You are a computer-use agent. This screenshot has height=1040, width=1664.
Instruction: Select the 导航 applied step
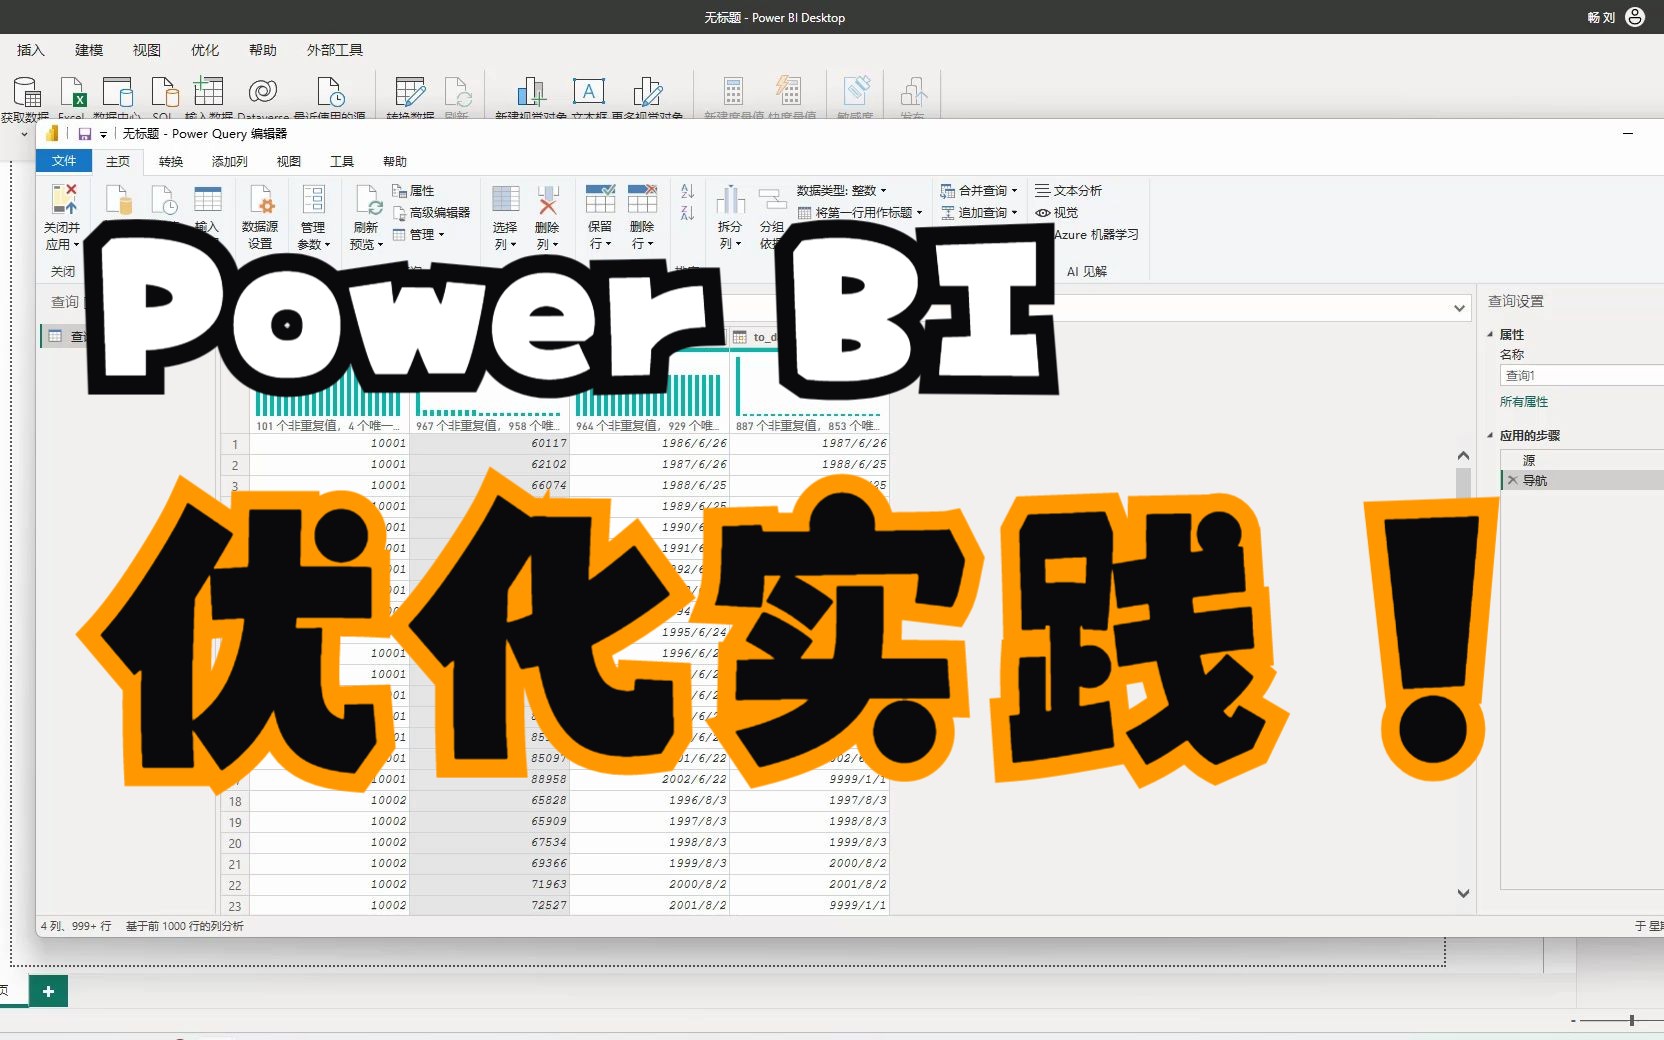click(x=1582, y=480)
